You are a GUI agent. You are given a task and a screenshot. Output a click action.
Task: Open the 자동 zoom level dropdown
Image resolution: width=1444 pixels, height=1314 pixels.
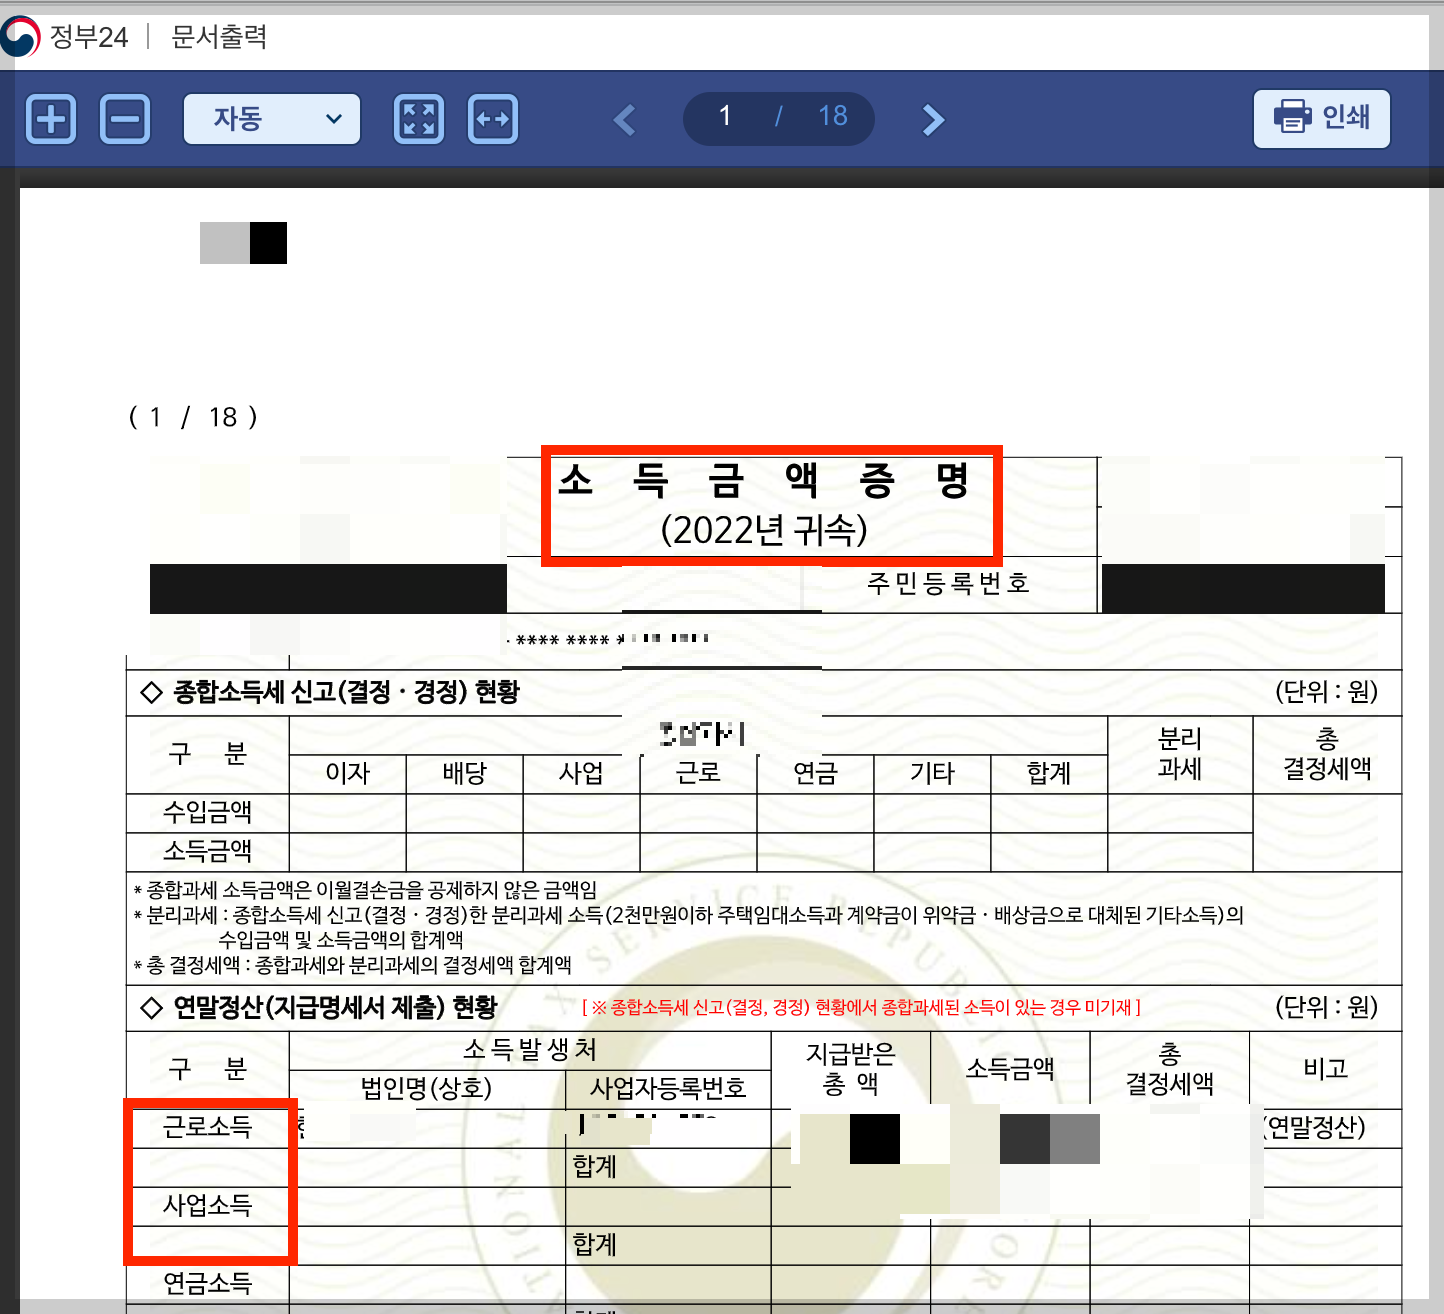coord(271,118)
